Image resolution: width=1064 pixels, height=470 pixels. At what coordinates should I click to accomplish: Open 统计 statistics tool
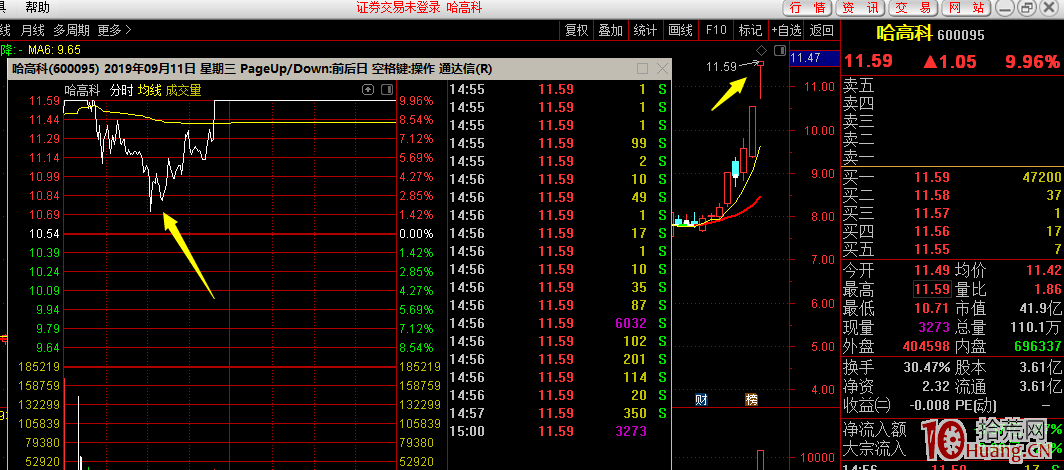(645, 31)
